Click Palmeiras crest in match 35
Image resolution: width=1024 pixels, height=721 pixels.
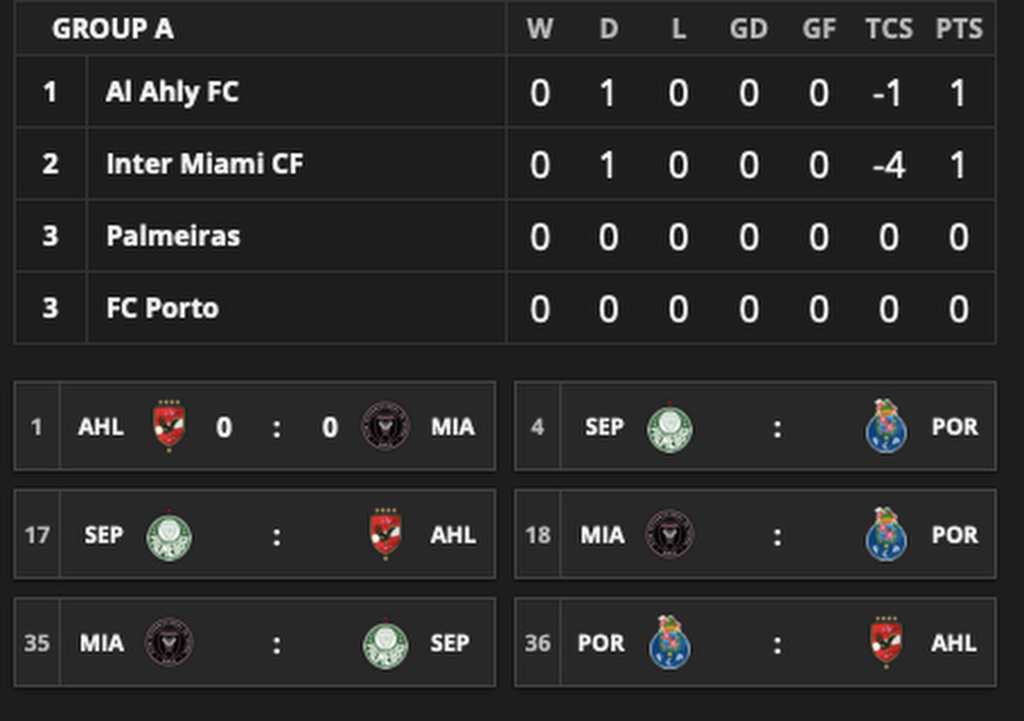point(385,644)
